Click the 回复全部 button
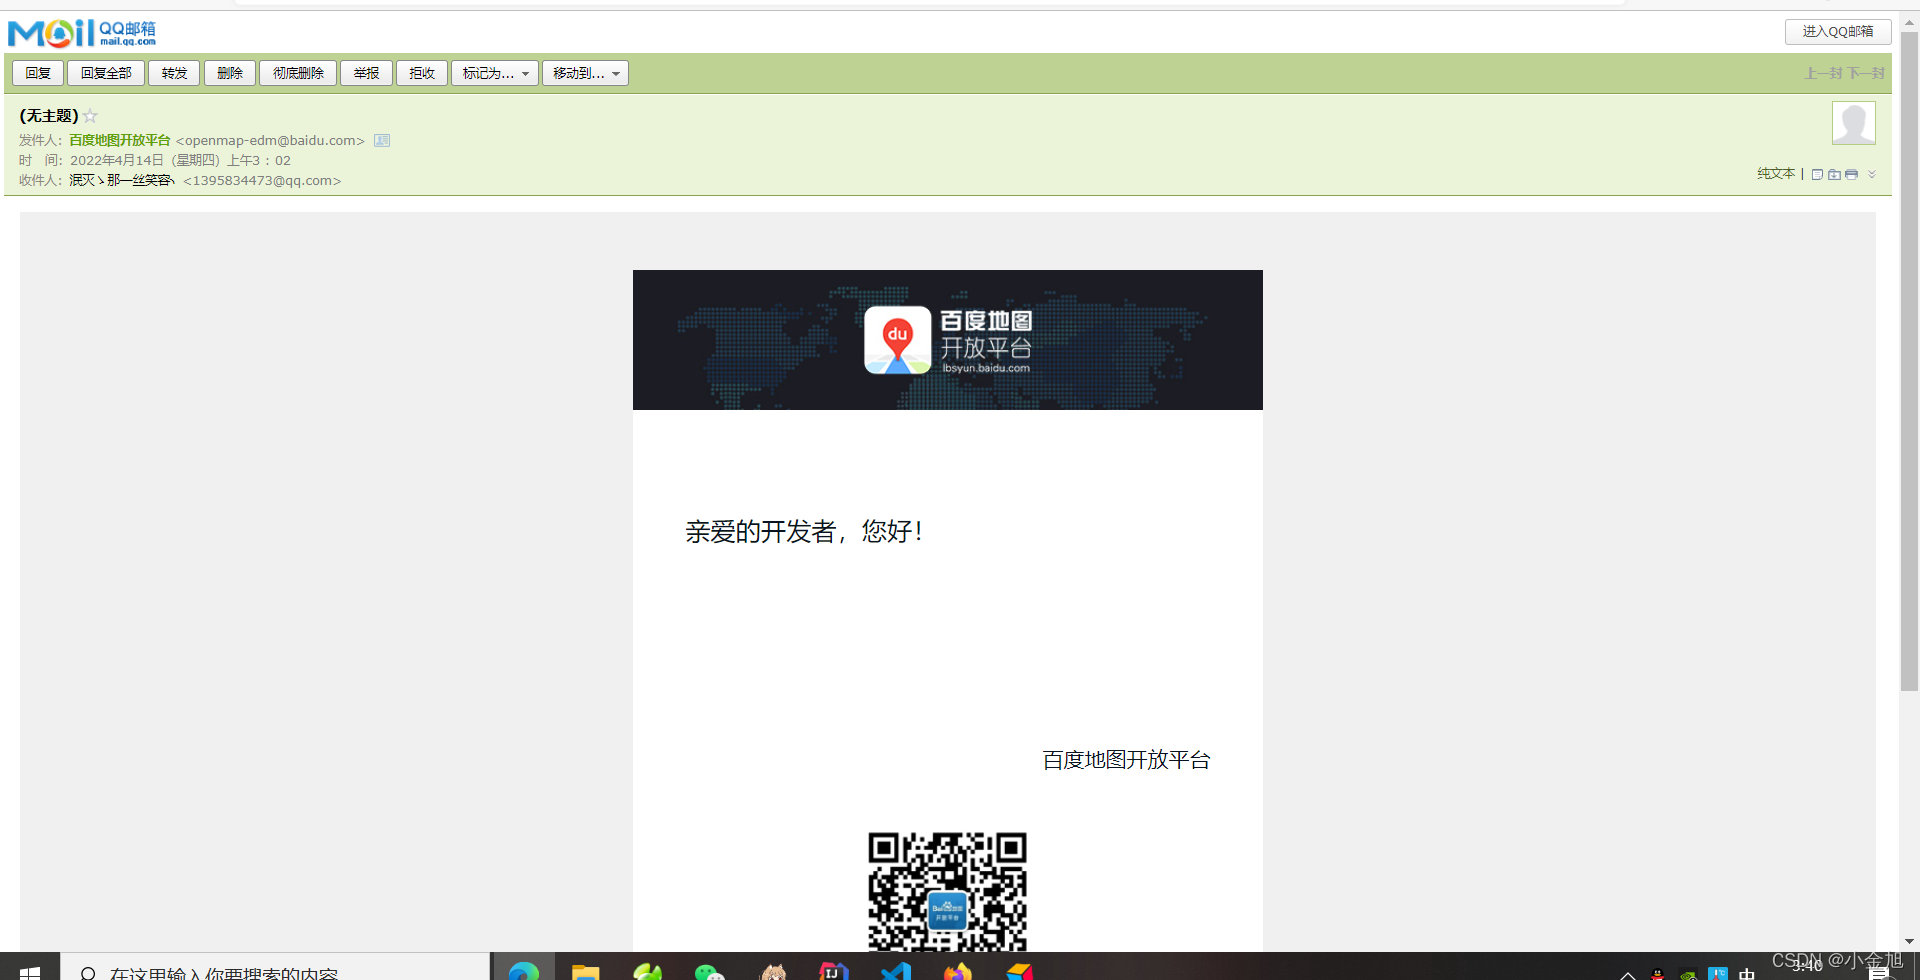The height and width of the screenshot is (980, 1920). [x=106, y=73]
